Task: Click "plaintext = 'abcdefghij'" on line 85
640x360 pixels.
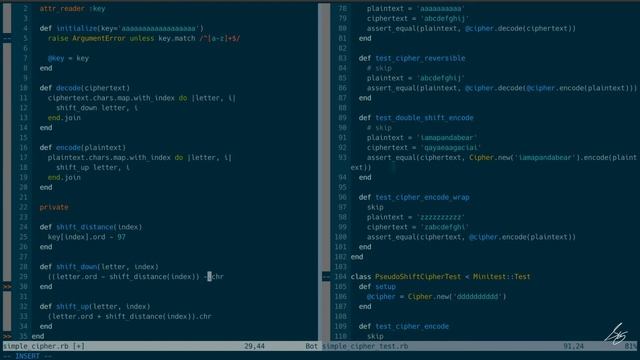Action: pos(416,78)
